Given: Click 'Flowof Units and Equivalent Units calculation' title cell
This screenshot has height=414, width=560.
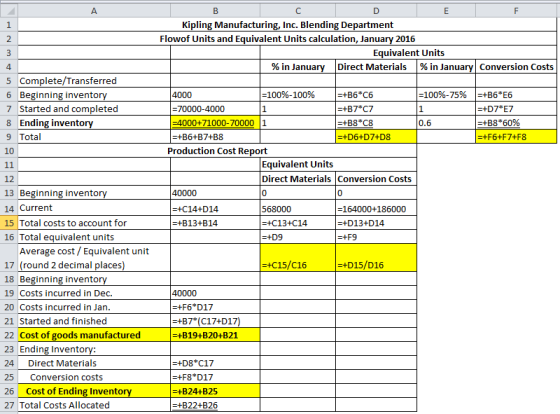Looking at the screenshot, I should coord(287,39).
